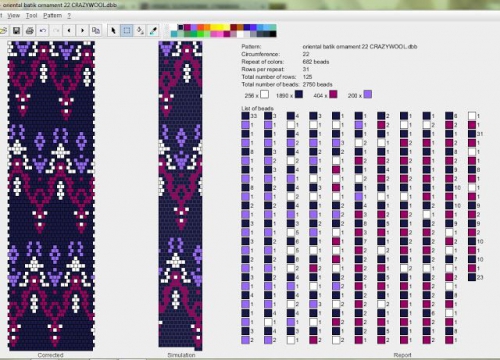
Task: Shift pattern right with arrow icon
Action: (82, 31)
